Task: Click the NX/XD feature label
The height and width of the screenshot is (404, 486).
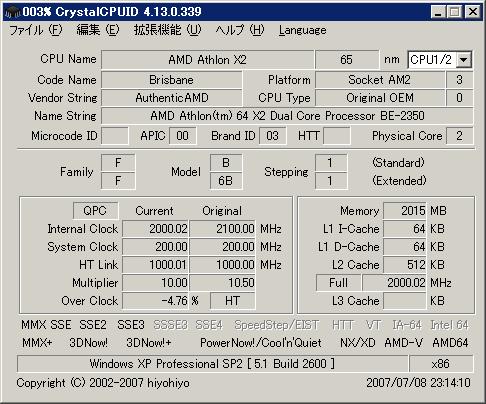Action: pyautogui.click(x=358, y=343)
